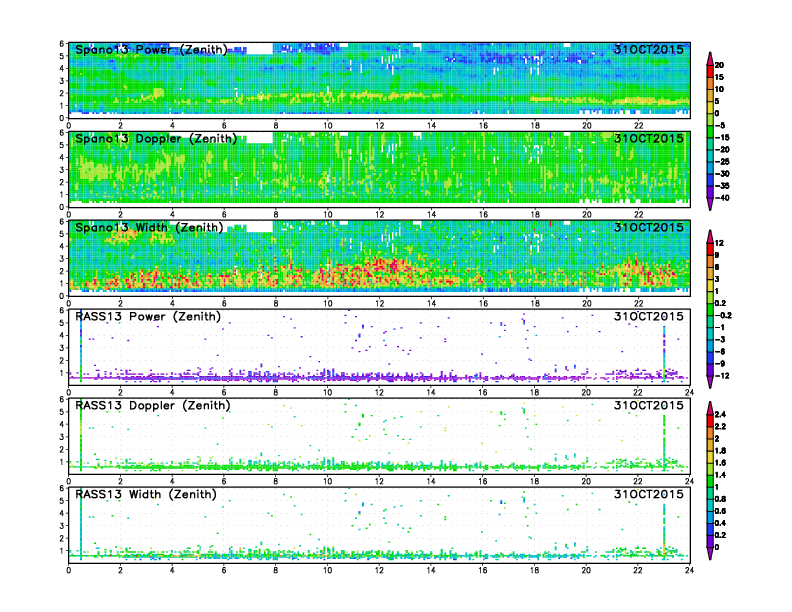Image resolution: width=792 pixels, height=612 pixels.
Task: Click the "2.2" label on the bottom colorbar
Action: [x=721, y=427]
